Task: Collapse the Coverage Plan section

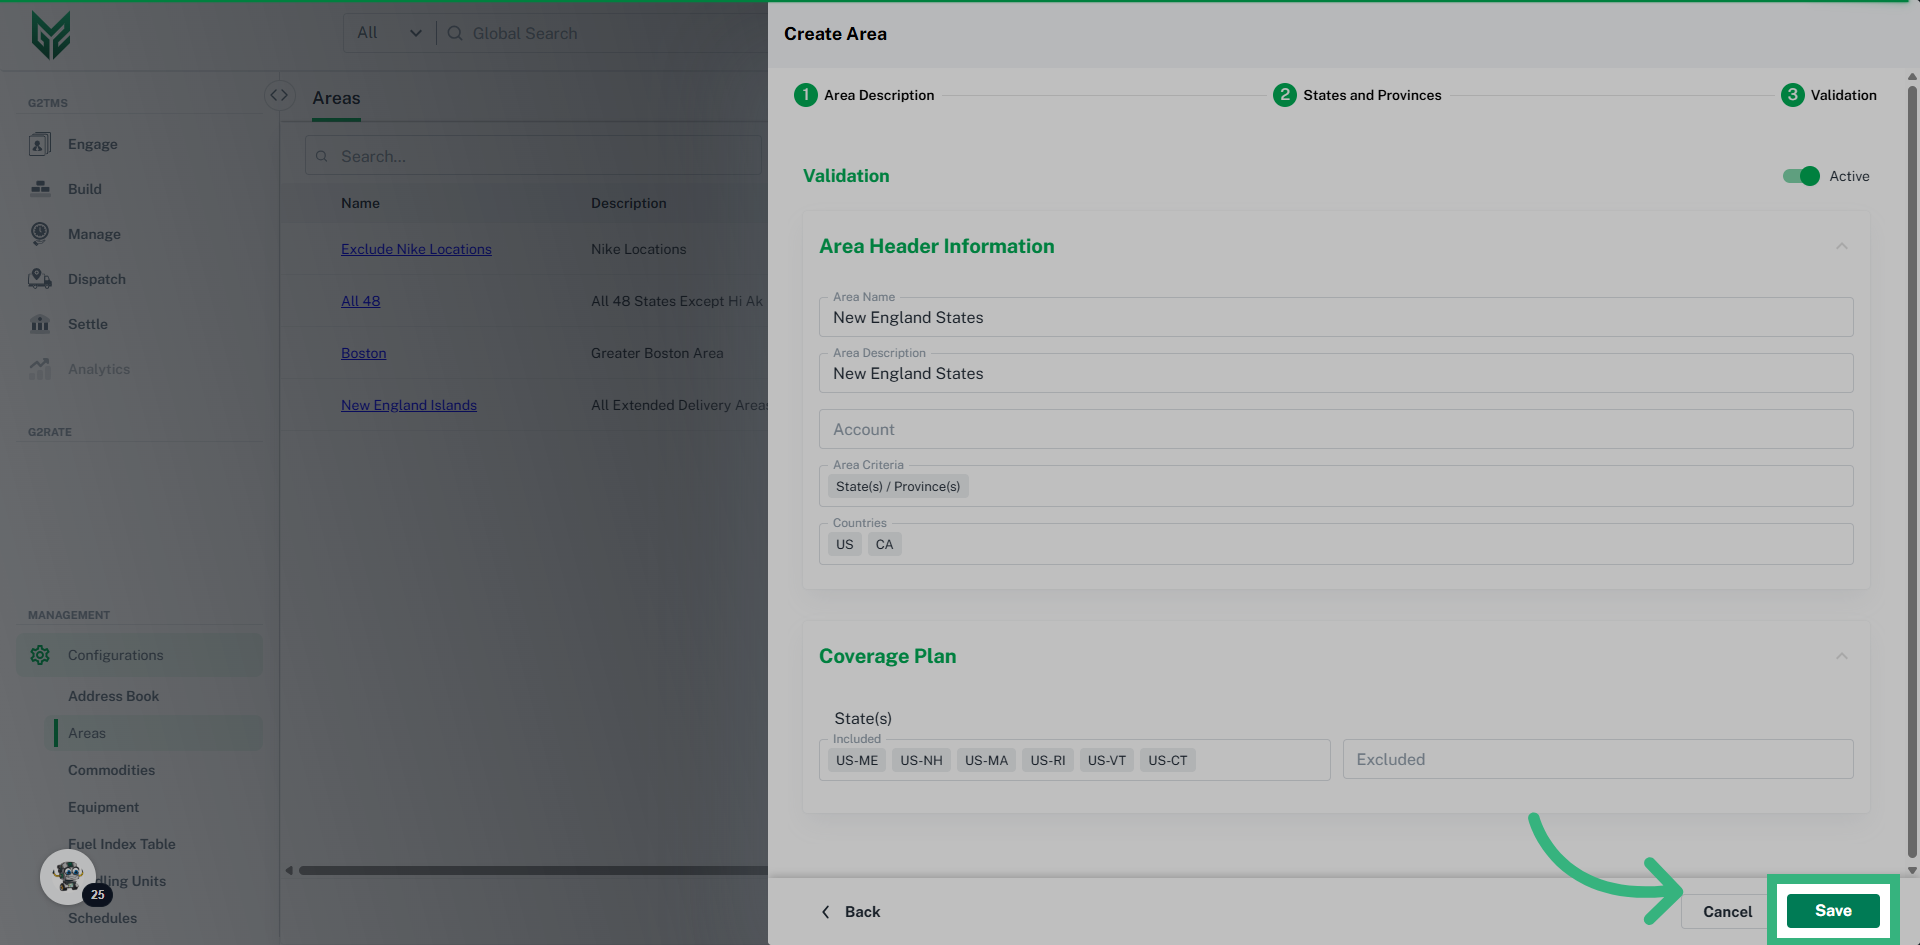Action: 1841,657
